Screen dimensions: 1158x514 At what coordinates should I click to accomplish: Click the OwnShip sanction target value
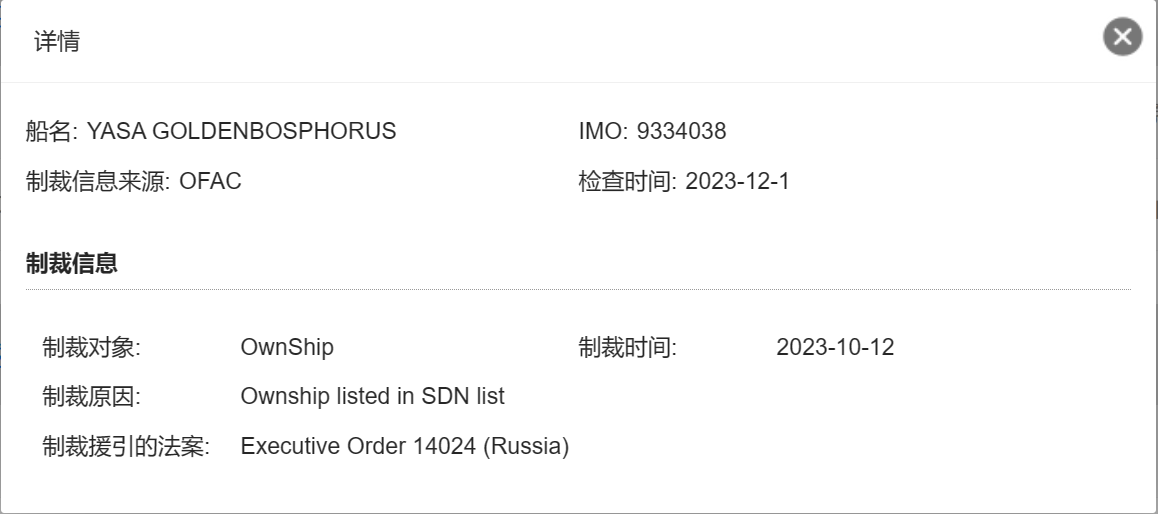pos(287,347)
